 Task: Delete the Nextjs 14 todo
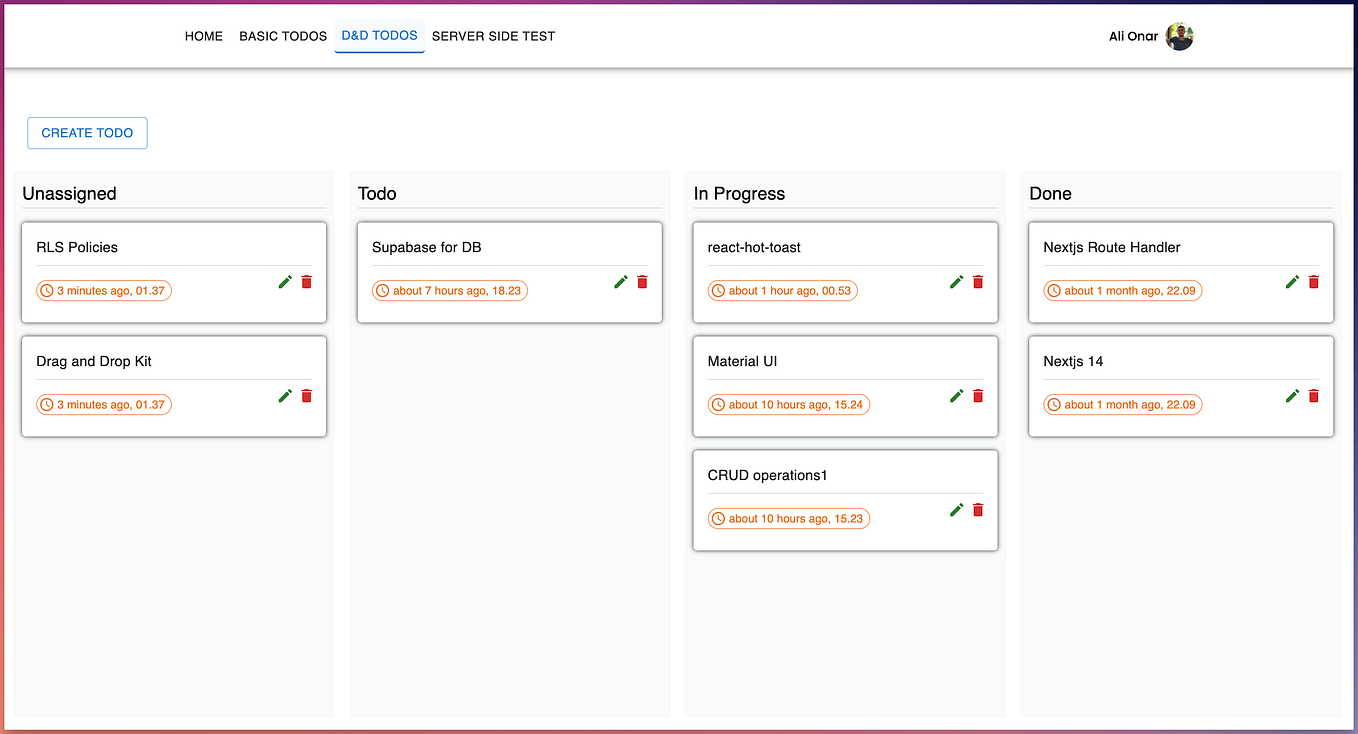[1313, 395]
